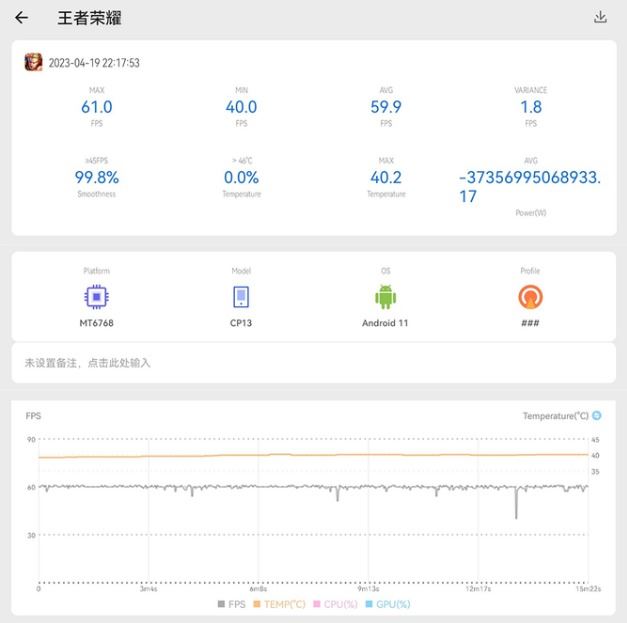Click the deepest FPS dip on the chart

point(516,516)
